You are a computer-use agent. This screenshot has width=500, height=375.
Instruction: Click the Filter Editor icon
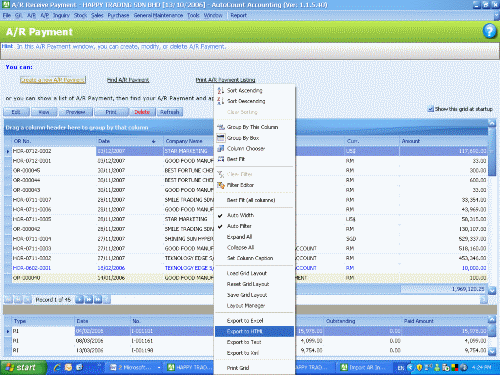coord(221,185)
